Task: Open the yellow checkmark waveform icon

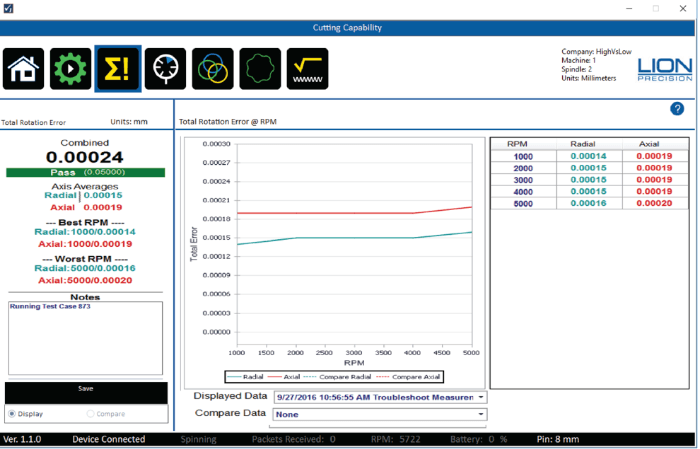Action: (x=307, y=69)
